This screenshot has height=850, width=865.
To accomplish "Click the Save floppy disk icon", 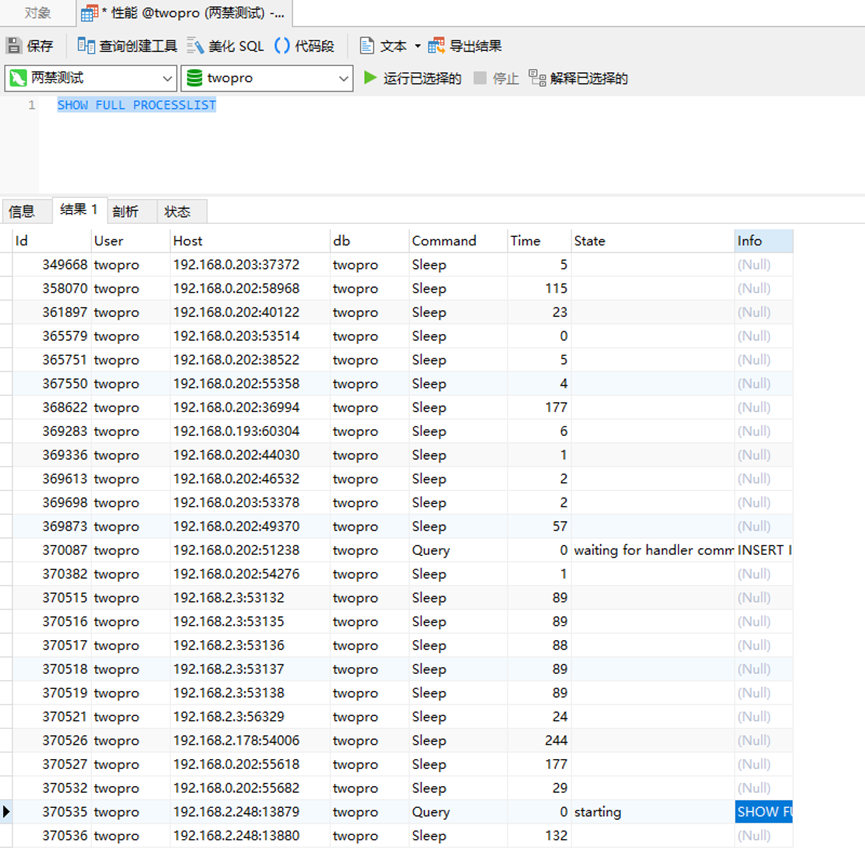I will (14, 46).
